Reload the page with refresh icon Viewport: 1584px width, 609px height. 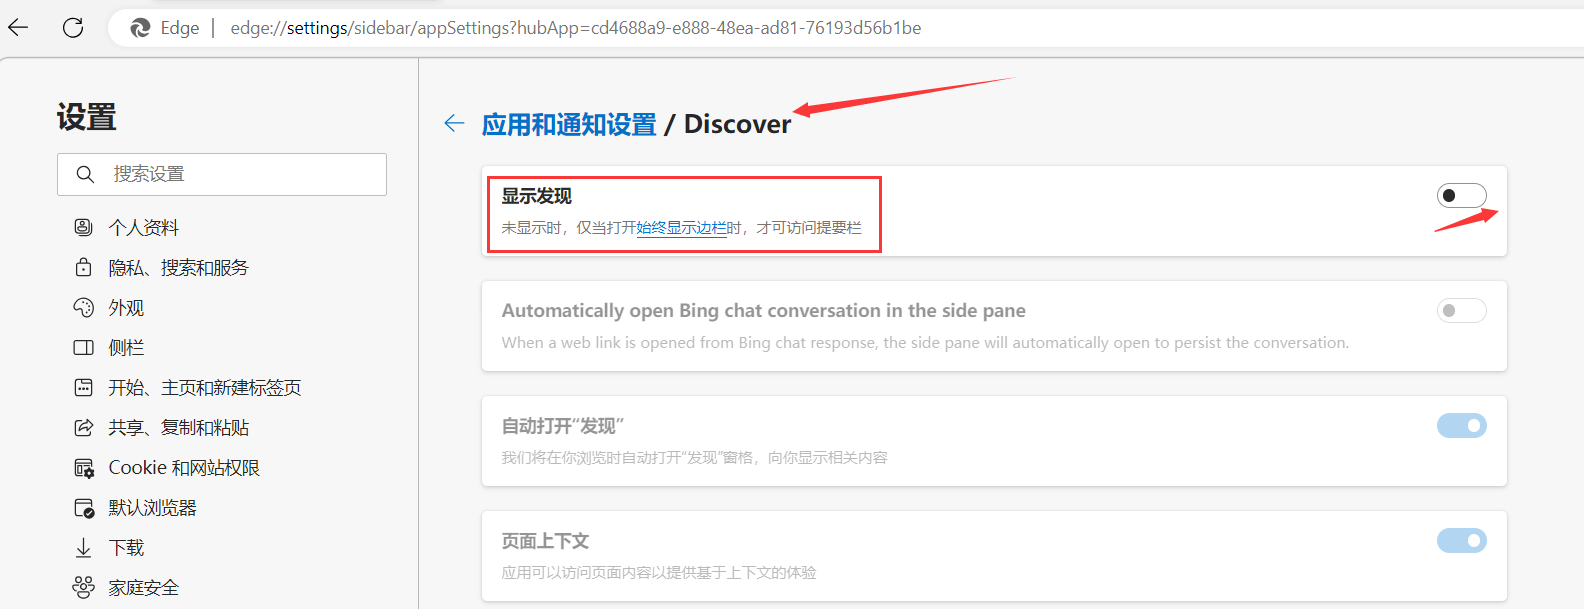(73, 27)
